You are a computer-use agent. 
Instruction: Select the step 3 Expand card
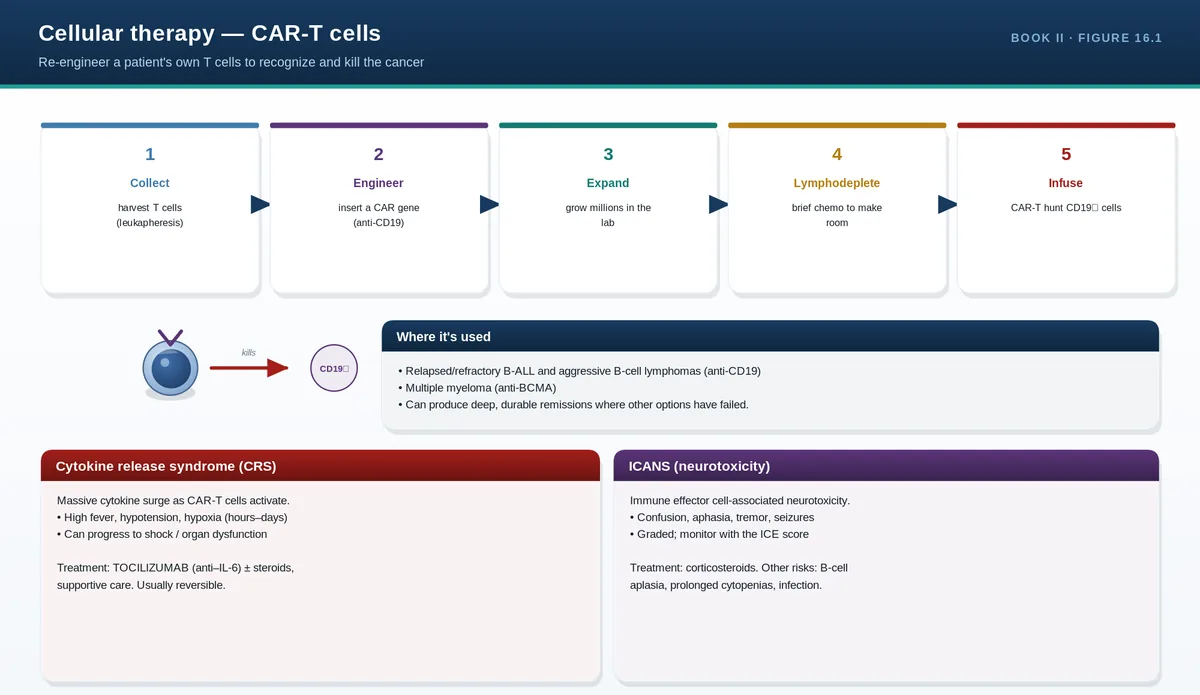[608, 208]
